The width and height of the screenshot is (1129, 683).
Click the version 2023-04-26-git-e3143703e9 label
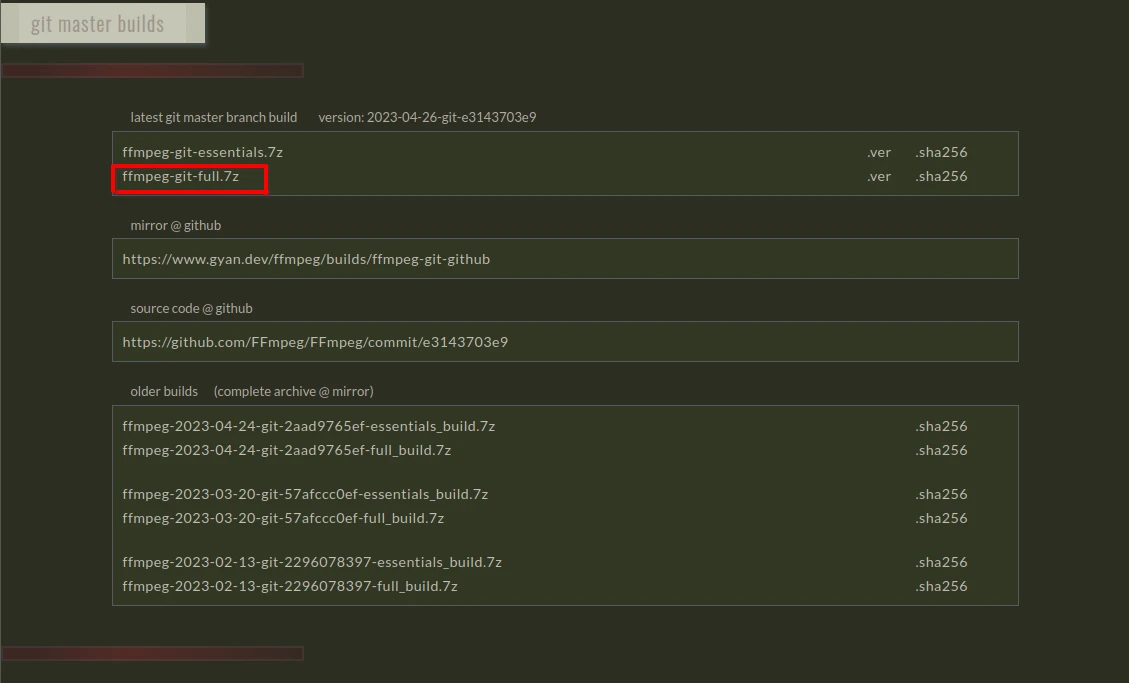[427, 117]
